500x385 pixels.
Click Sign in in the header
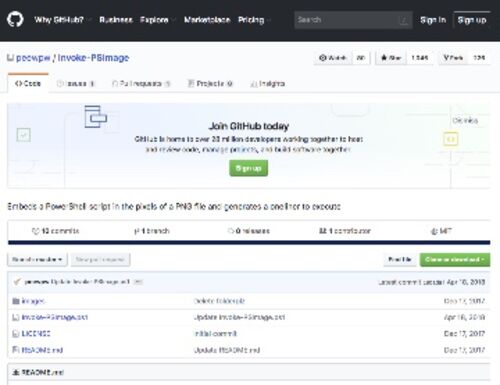[433, 20]
